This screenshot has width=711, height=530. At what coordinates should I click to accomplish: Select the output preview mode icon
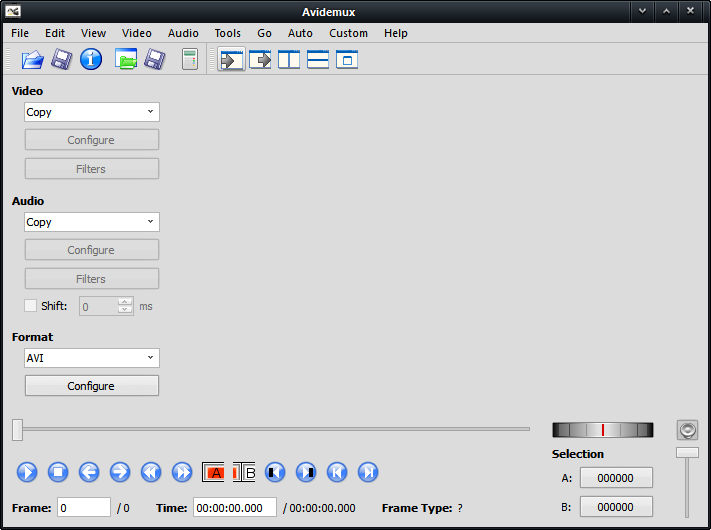click(260, 59)
